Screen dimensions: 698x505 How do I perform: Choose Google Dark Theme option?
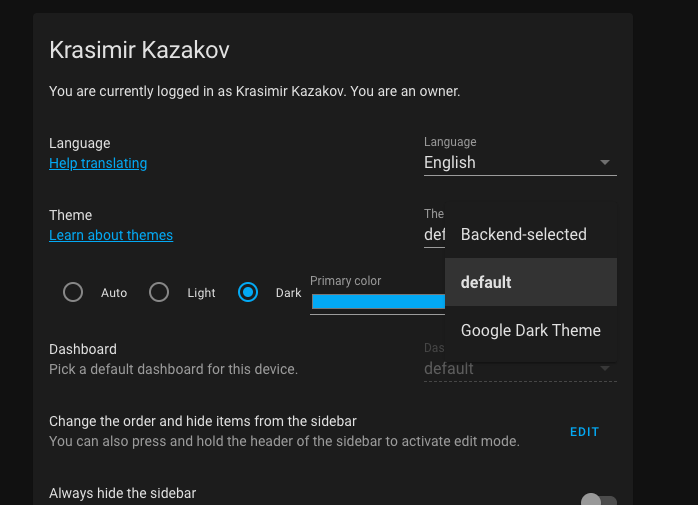(531, 330)
